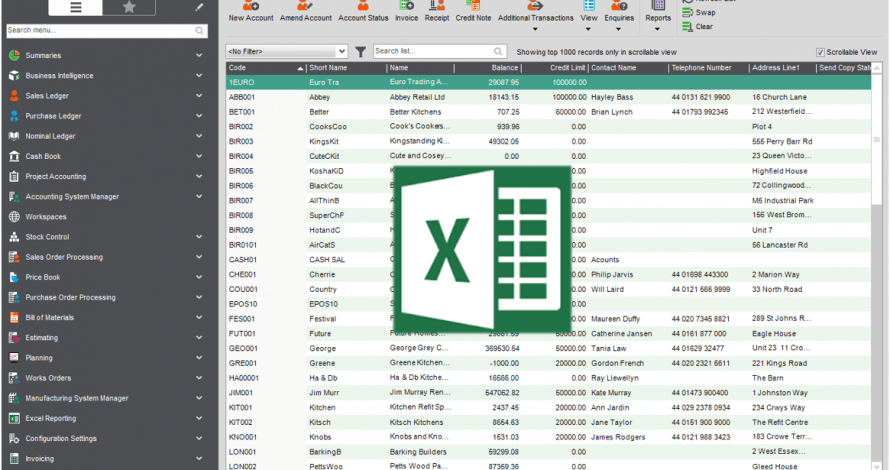Sort by the Credit Limit column header
This screenshot has height=470, width=890.
point(555,68)
